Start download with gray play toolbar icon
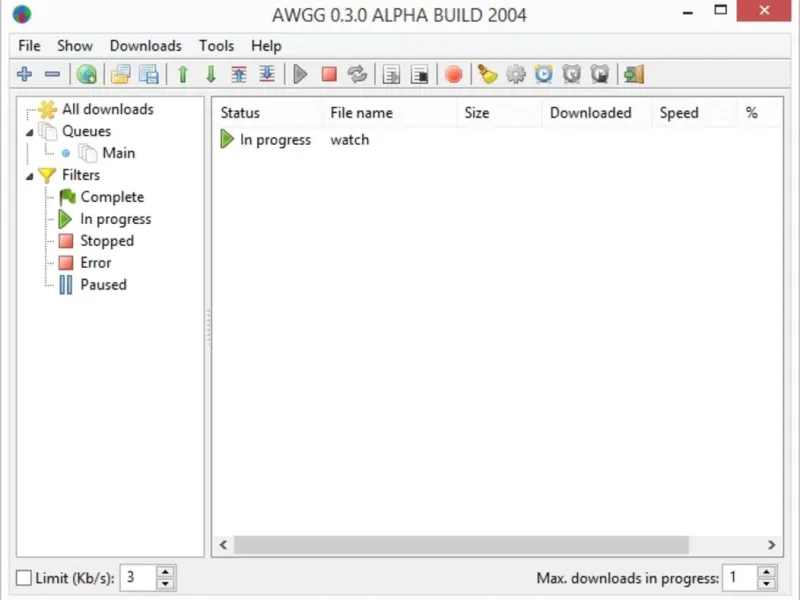The width and height of the screenshot is (800, 600). click(301, 74)
